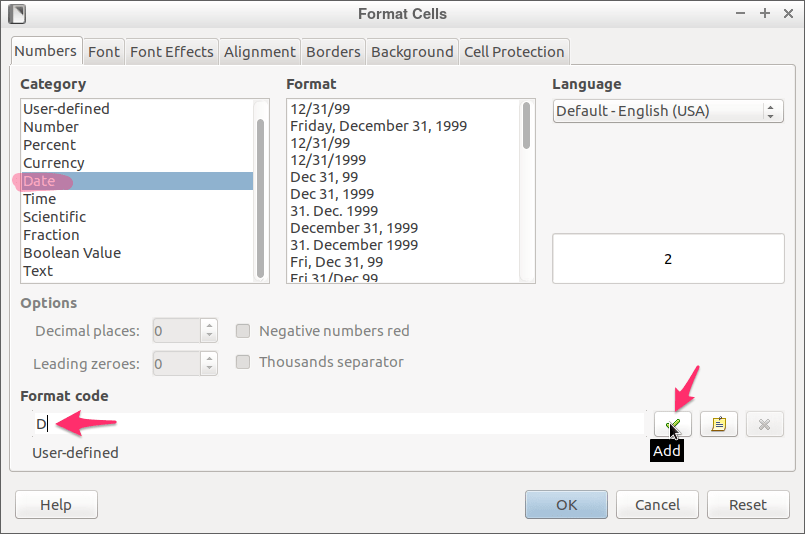Image resolution: width=805 pixels, height=534 pixels.
Task: Select Time category
Action: pyautogui.click(x=138, y=199)
